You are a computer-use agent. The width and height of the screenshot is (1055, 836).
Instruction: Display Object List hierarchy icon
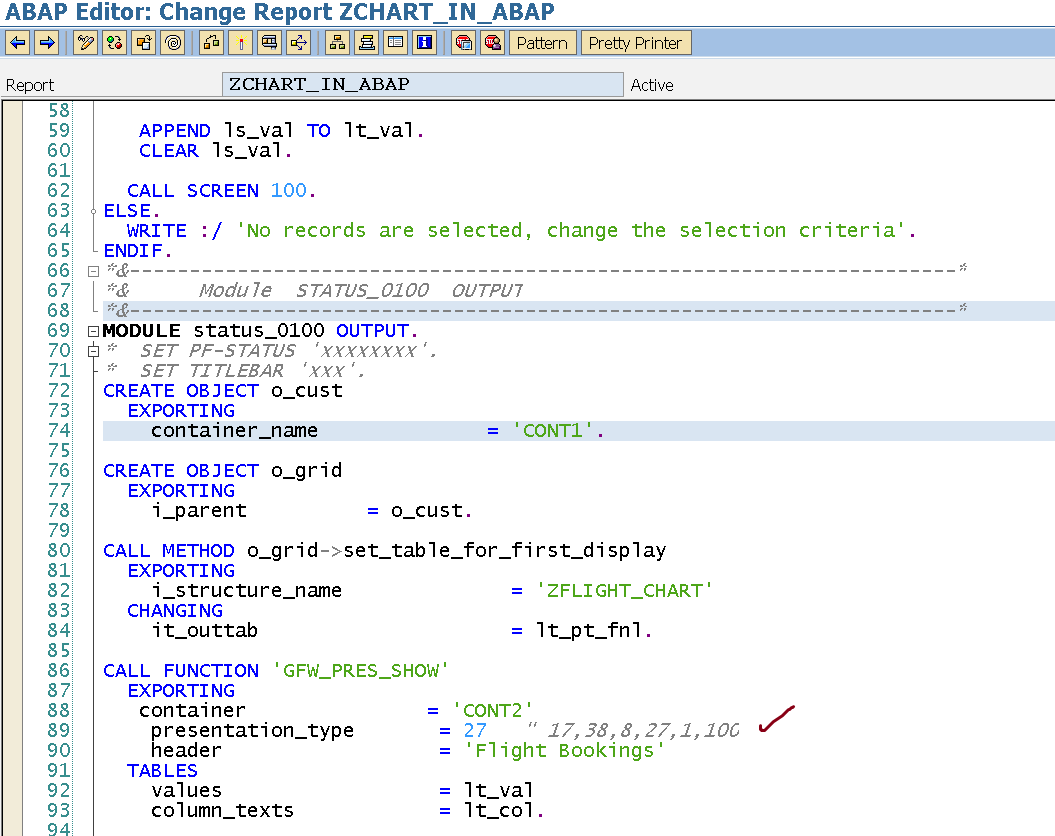click(338, 43)
